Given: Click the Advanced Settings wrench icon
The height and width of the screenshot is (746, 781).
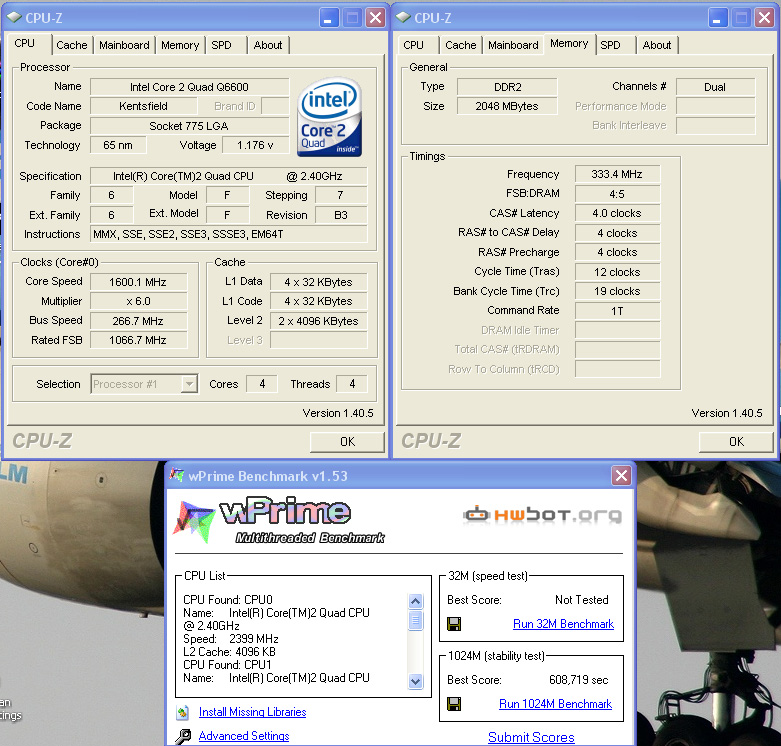Looking at the screenshot, I should tap(183, 736).
